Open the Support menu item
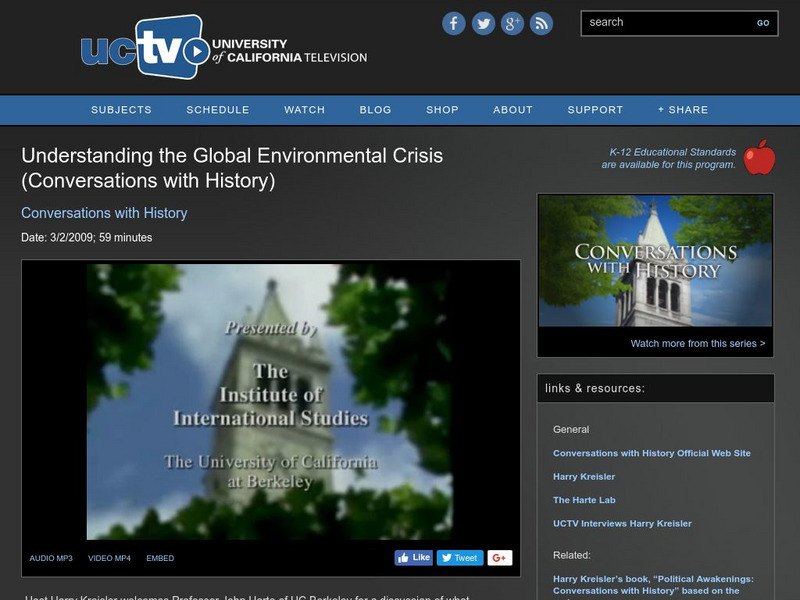This screenshot has width=800, height=600. (595, 110)
